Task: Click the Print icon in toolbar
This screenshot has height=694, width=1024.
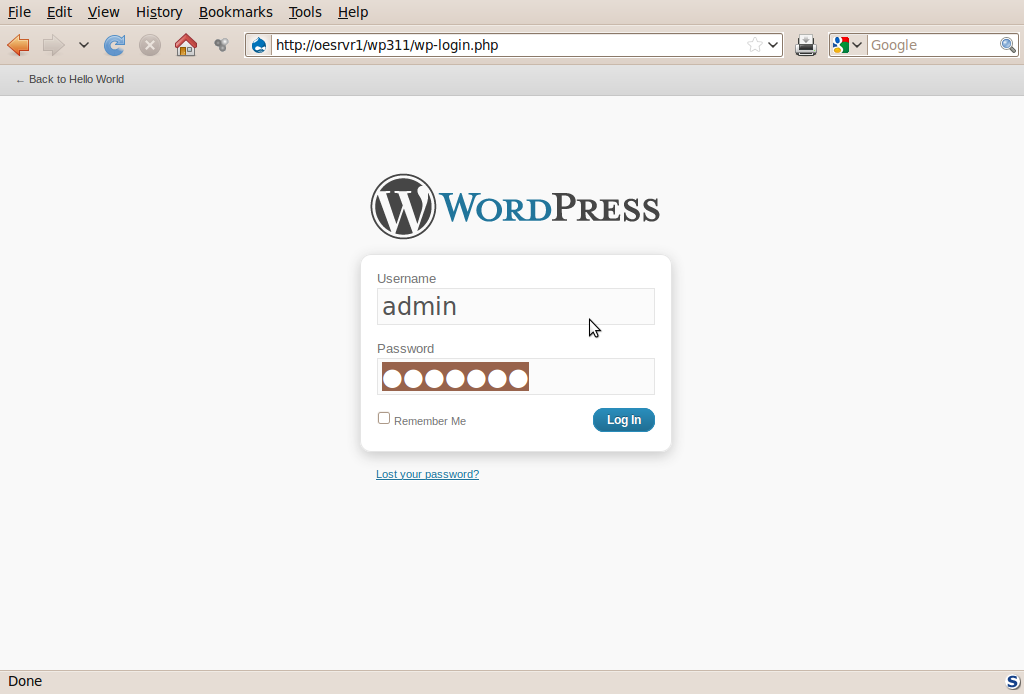Action: 806,45
